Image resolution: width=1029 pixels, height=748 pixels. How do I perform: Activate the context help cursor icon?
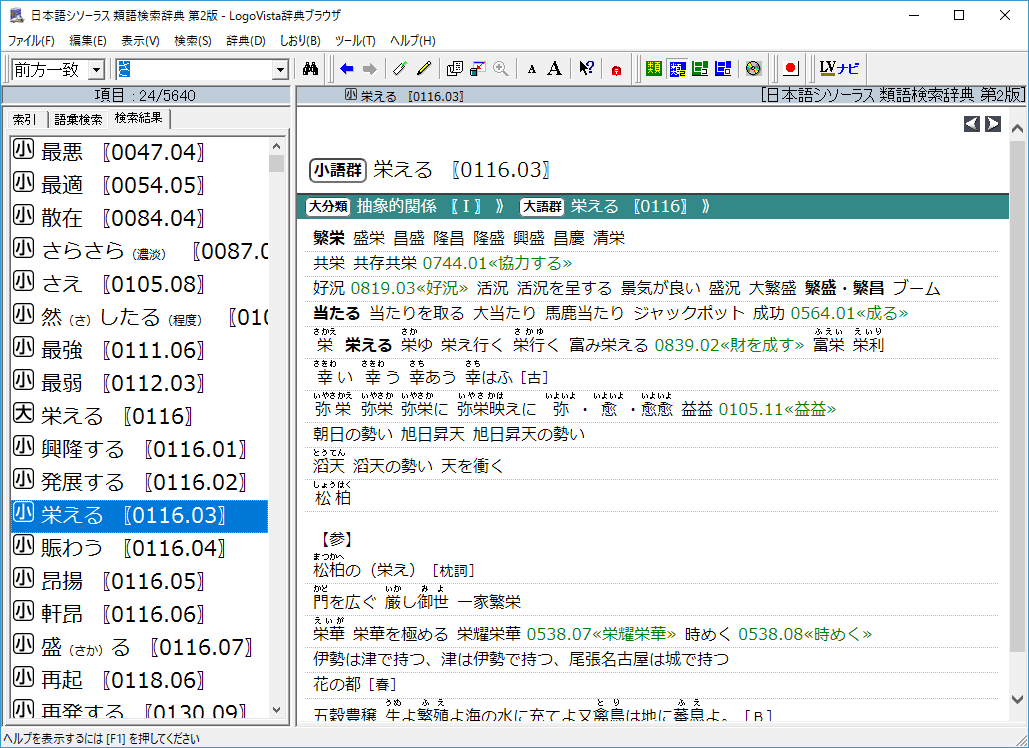(x=586, y=68)
